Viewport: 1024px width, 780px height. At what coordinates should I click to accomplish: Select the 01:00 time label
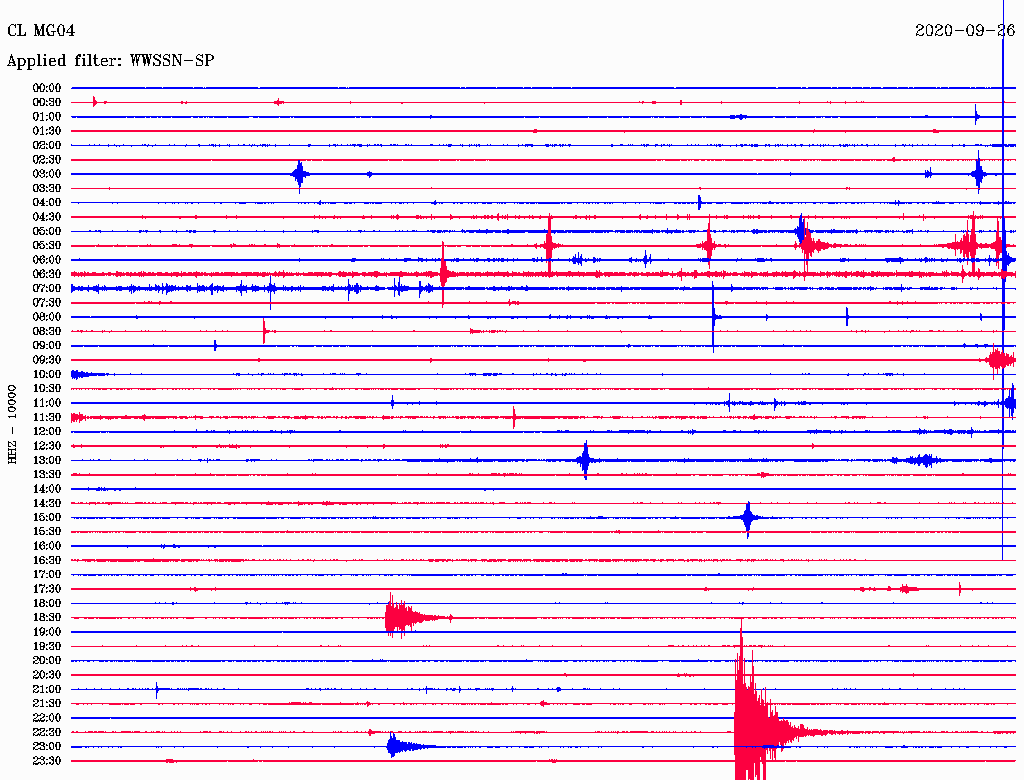click(47, 116)
